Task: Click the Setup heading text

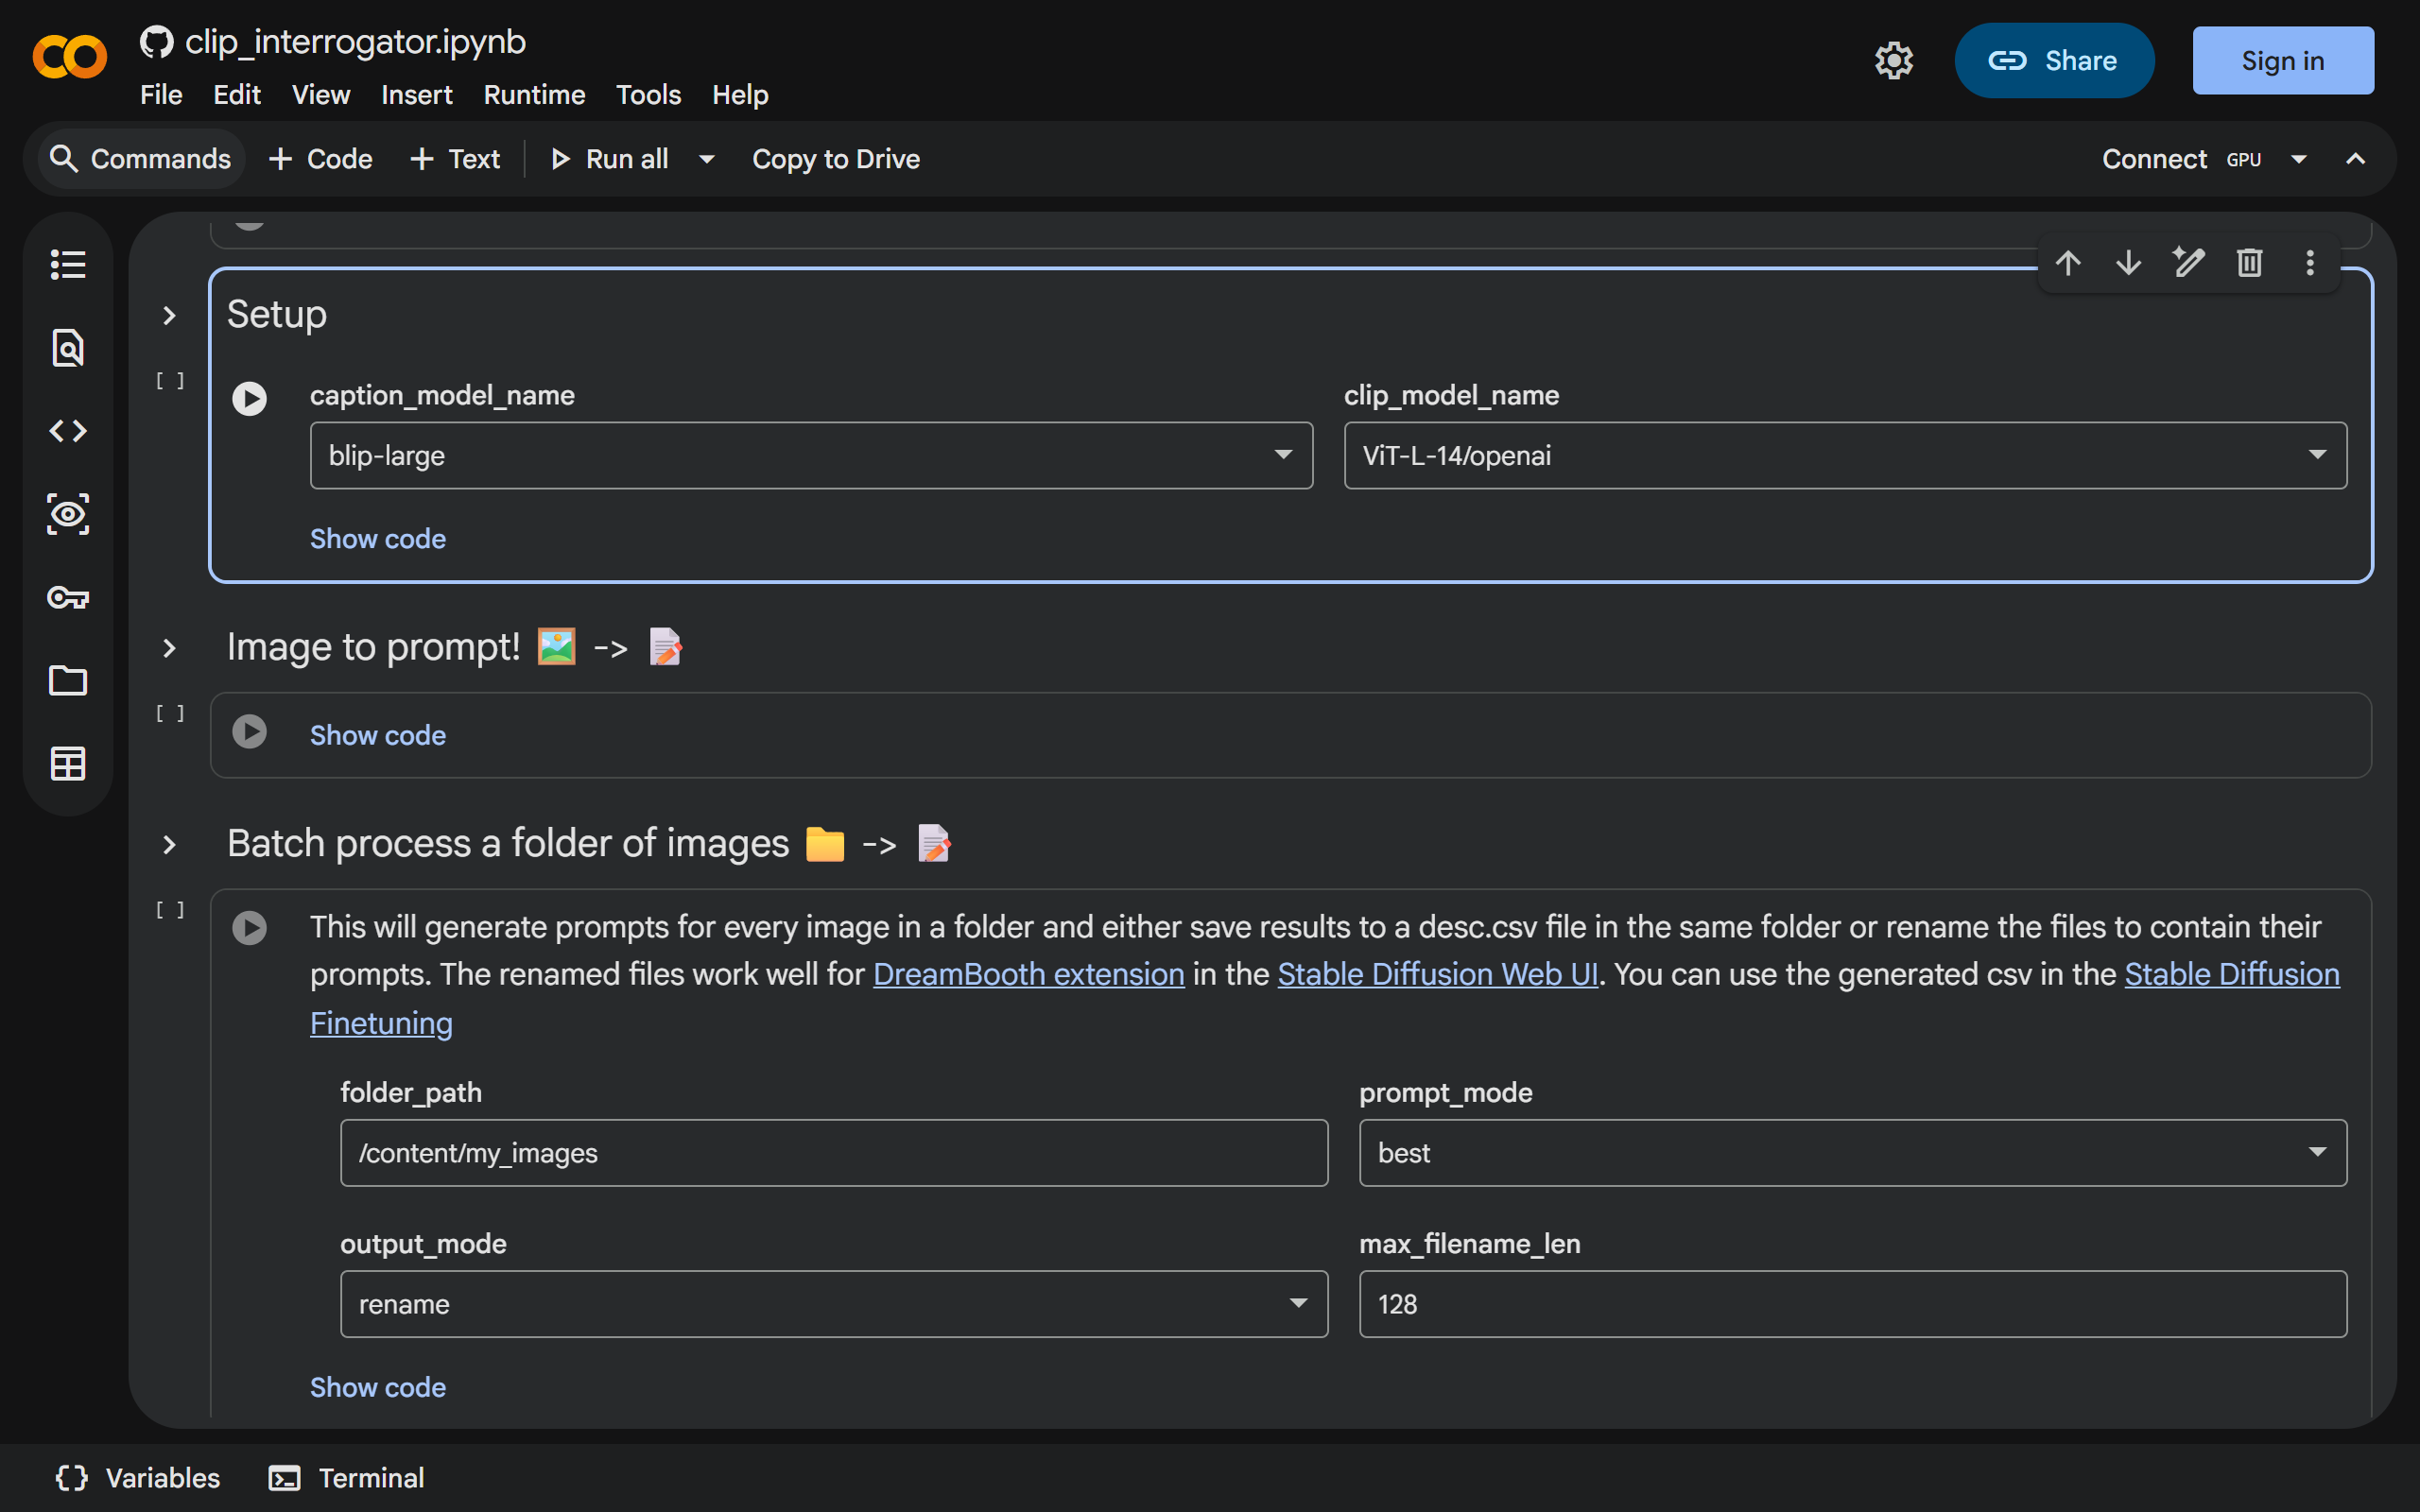Action: coord(277,315)
